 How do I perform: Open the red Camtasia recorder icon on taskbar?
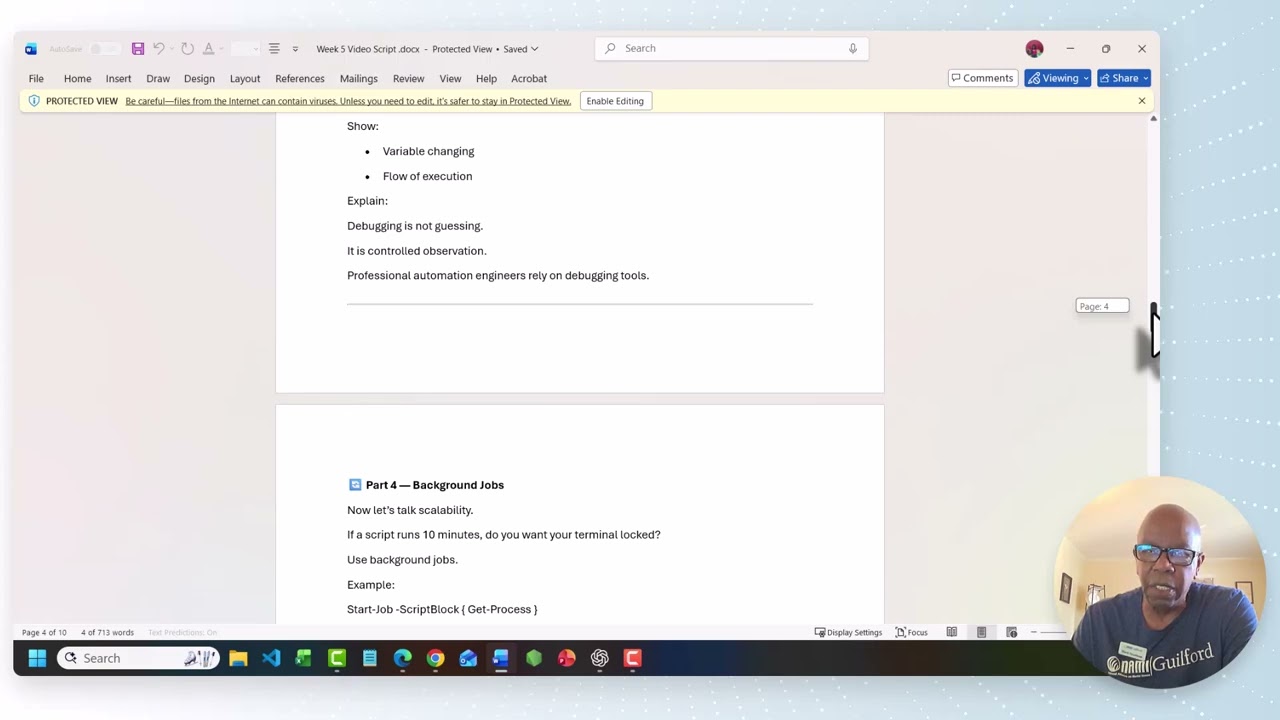[632, 658]
